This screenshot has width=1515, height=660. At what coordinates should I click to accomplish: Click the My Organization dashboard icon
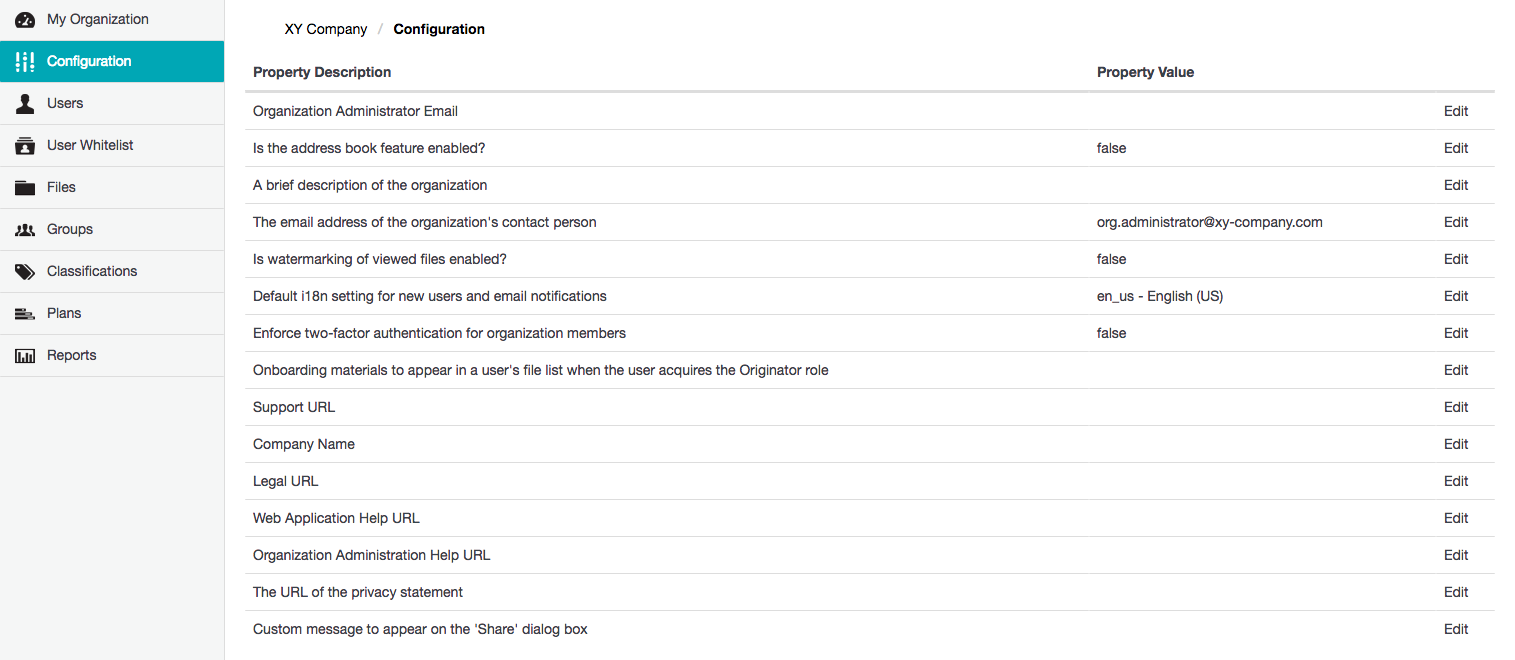tap(25, 19)
